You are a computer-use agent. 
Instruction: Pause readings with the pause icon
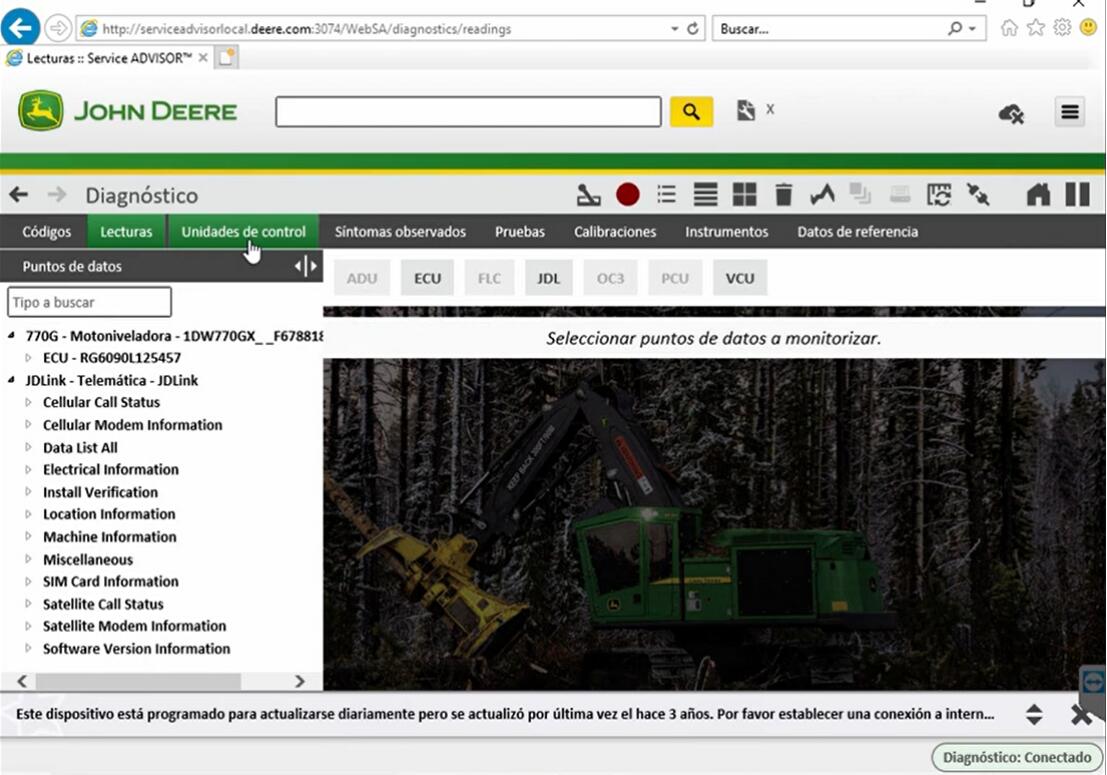[1077, 194]
